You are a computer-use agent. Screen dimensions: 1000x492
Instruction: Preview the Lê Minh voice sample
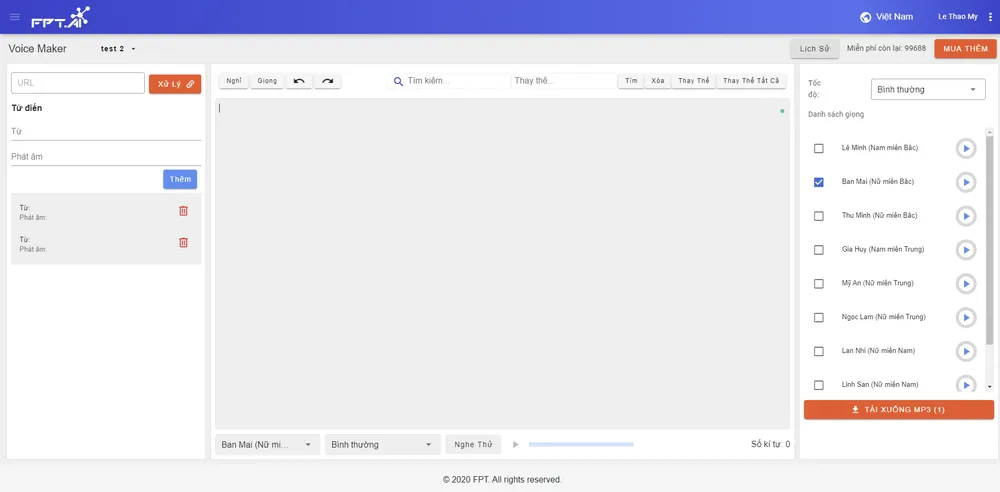click(x=965, y=148)
